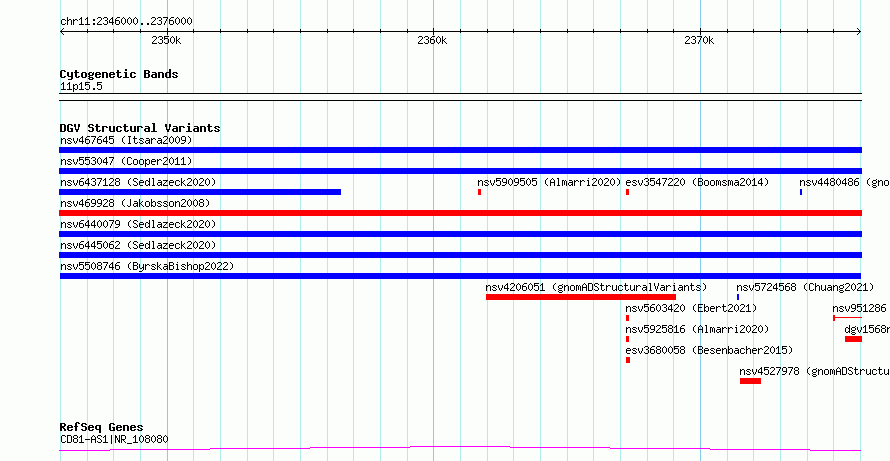Screen dimensions: 890x461
Task: Click the 2360k ruler label
Action: click(x=432, y=40)
